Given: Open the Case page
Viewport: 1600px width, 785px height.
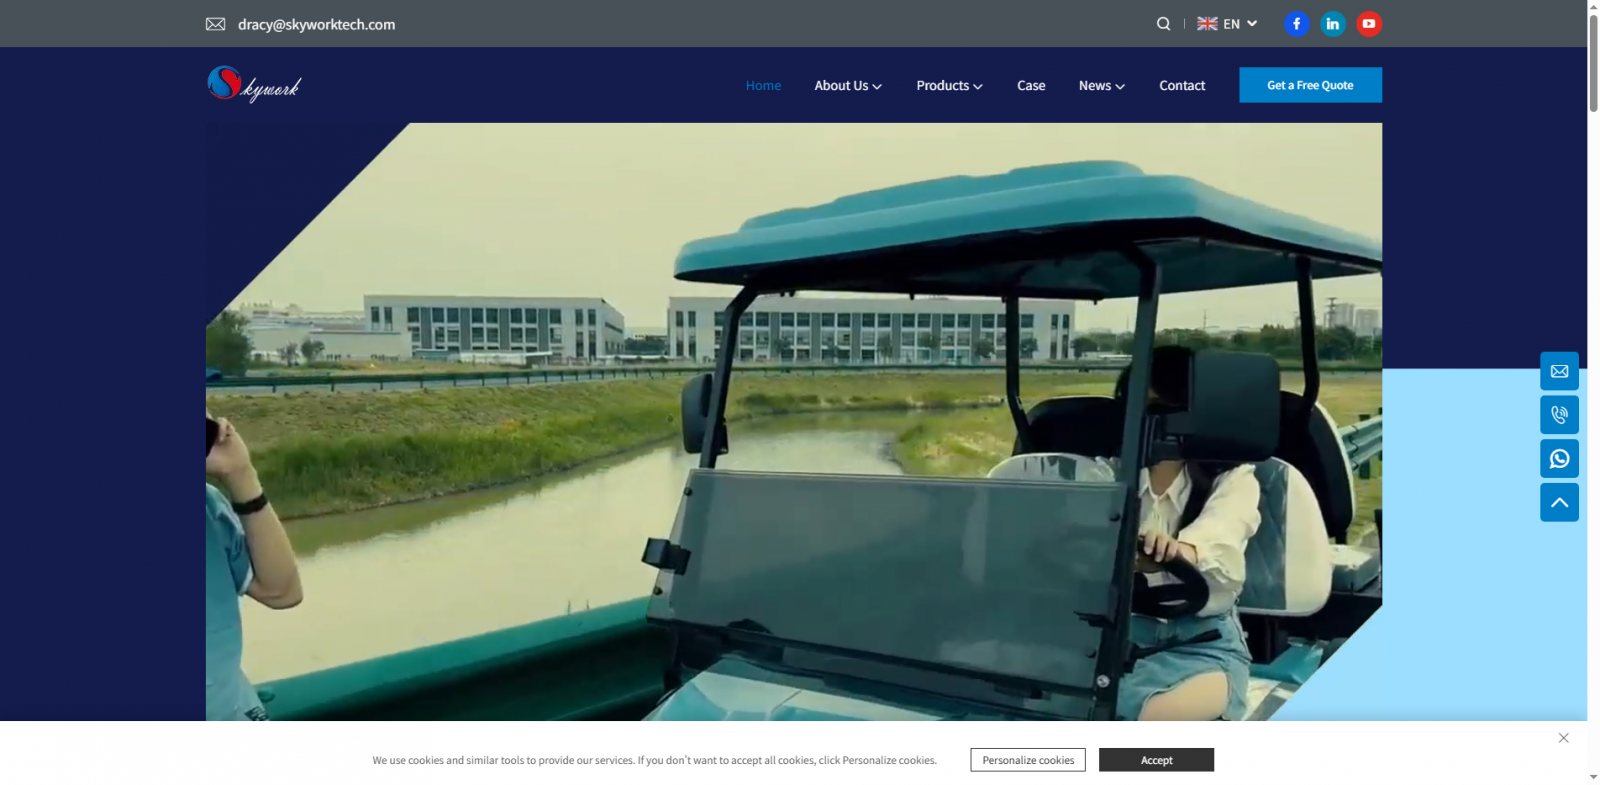Looking at the screenshot, I should (x=1031, y=86).
